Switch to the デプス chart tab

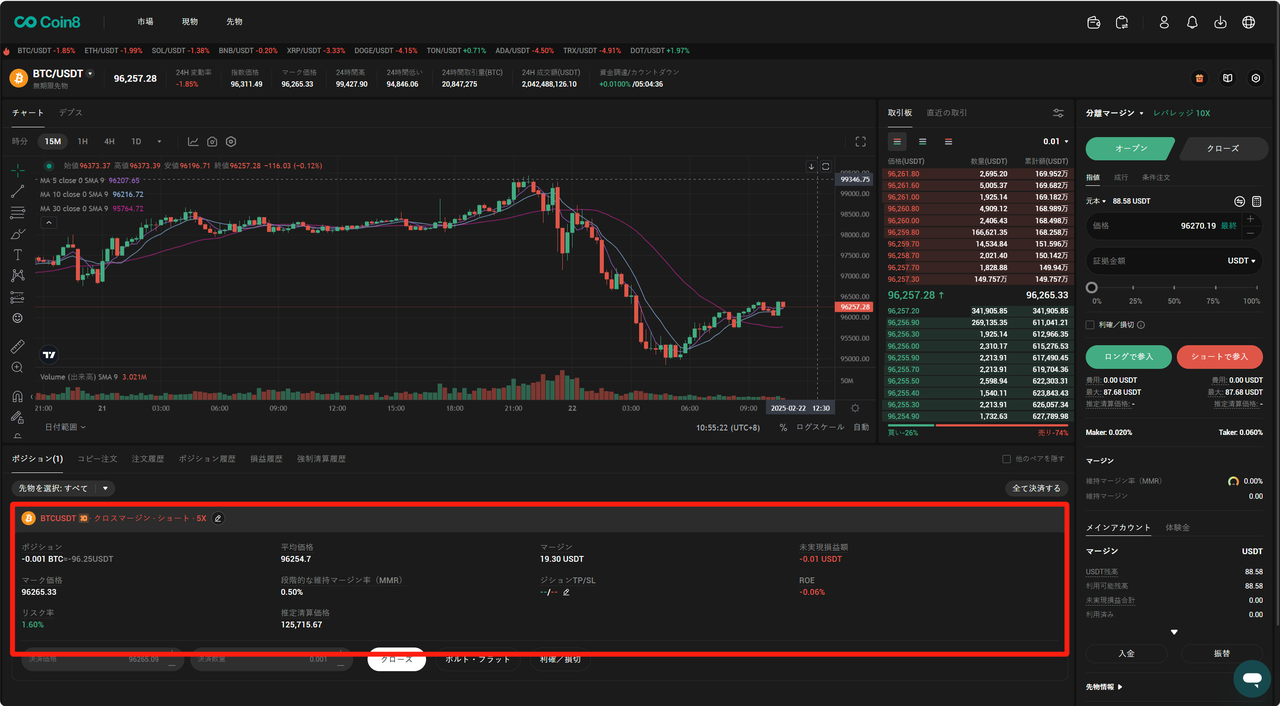(x=70, y=113)
